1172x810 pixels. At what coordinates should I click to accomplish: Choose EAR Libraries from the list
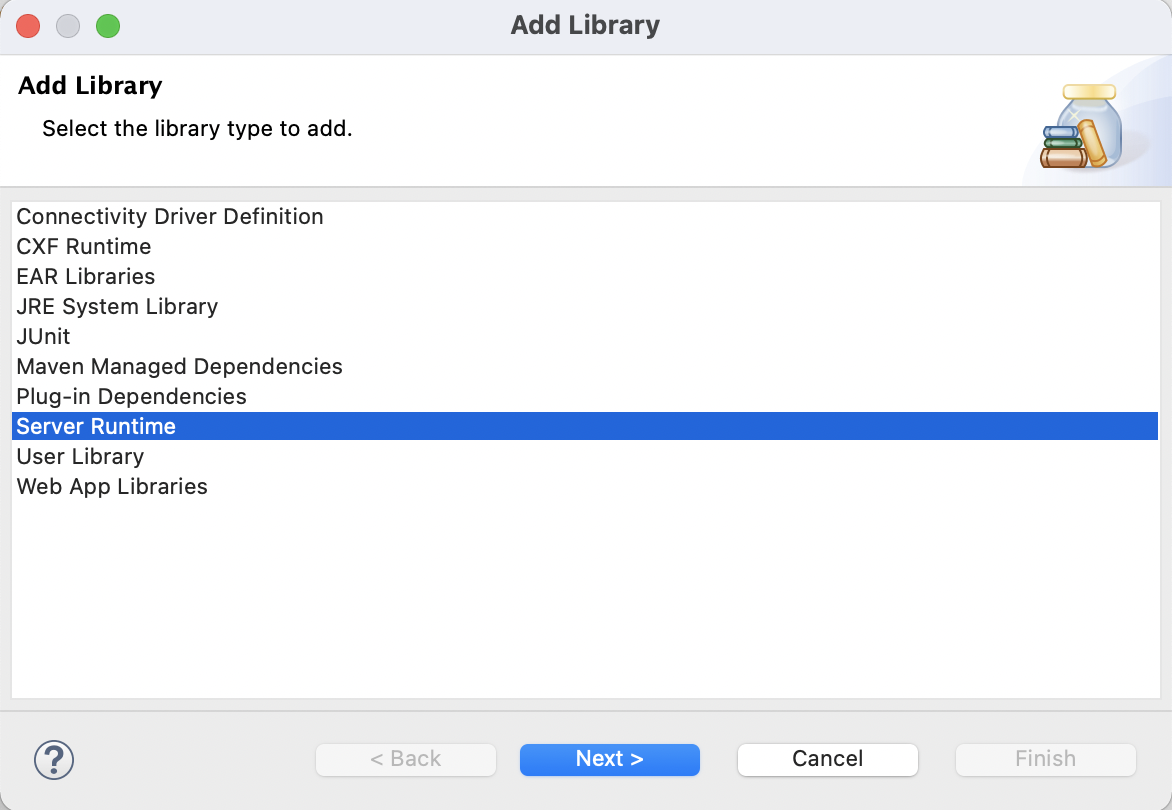585,276
